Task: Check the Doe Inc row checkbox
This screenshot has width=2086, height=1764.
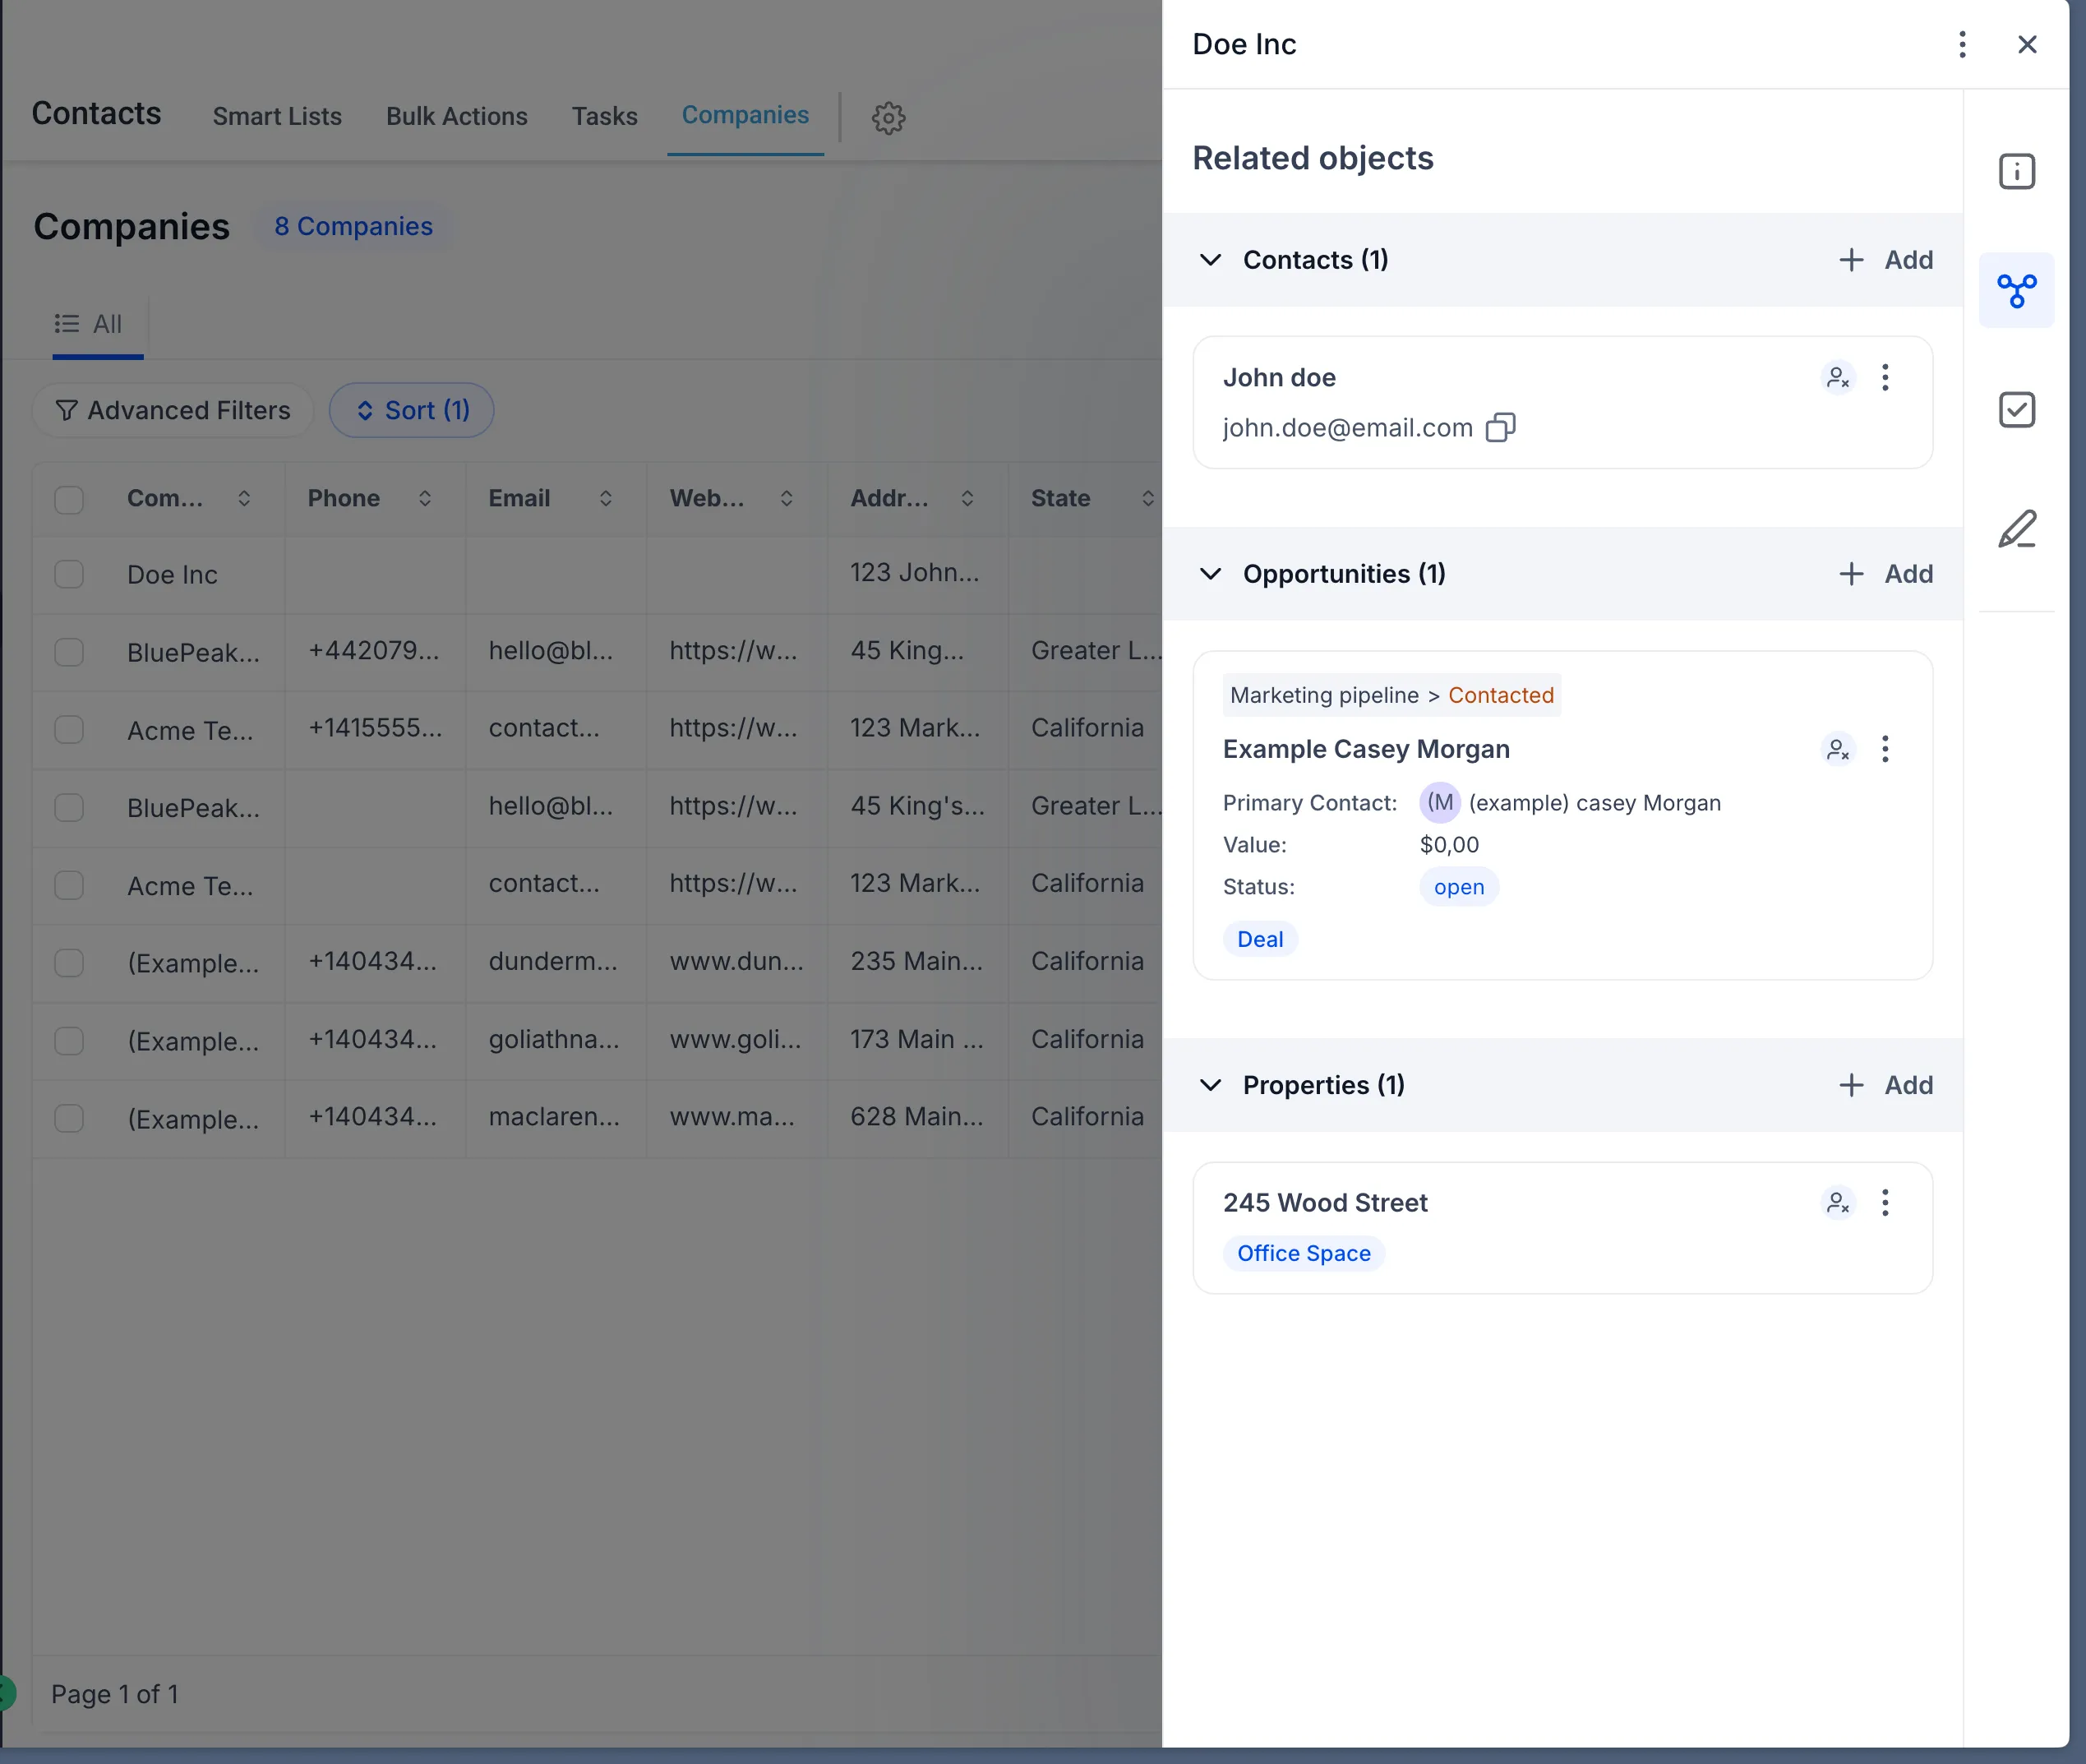Action: (x=68, y=574)
